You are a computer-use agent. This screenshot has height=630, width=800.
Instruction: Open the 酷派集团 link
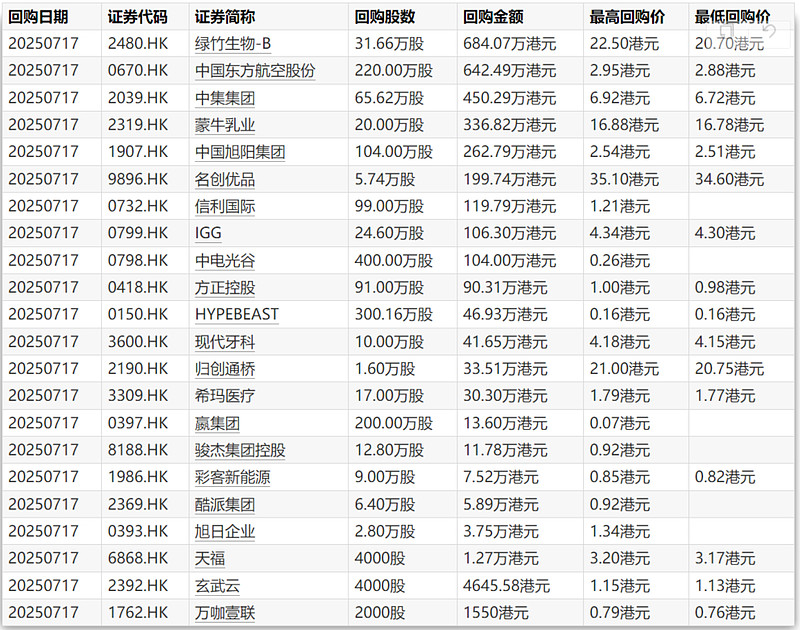click(x=225, y=505)
